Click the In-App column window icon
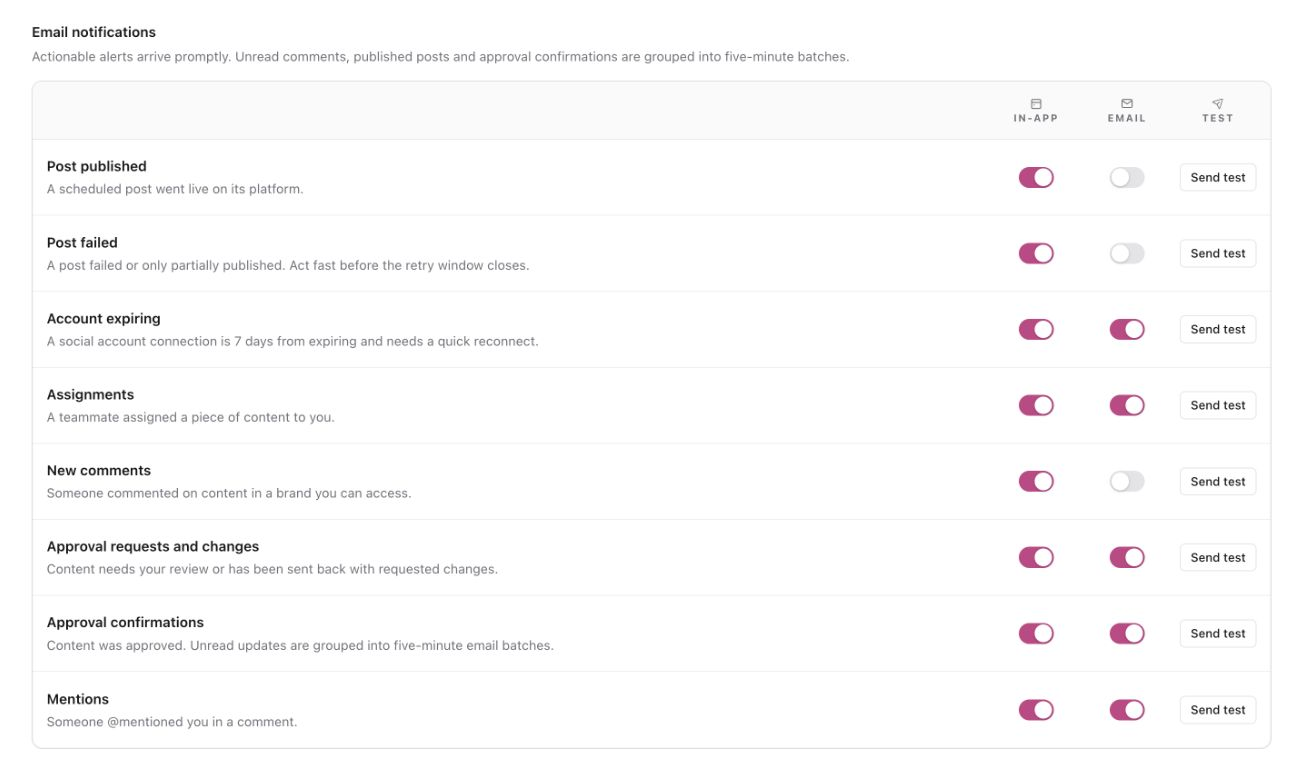The width and height of the screenshot is (1304, 777). pos(1036,103)
